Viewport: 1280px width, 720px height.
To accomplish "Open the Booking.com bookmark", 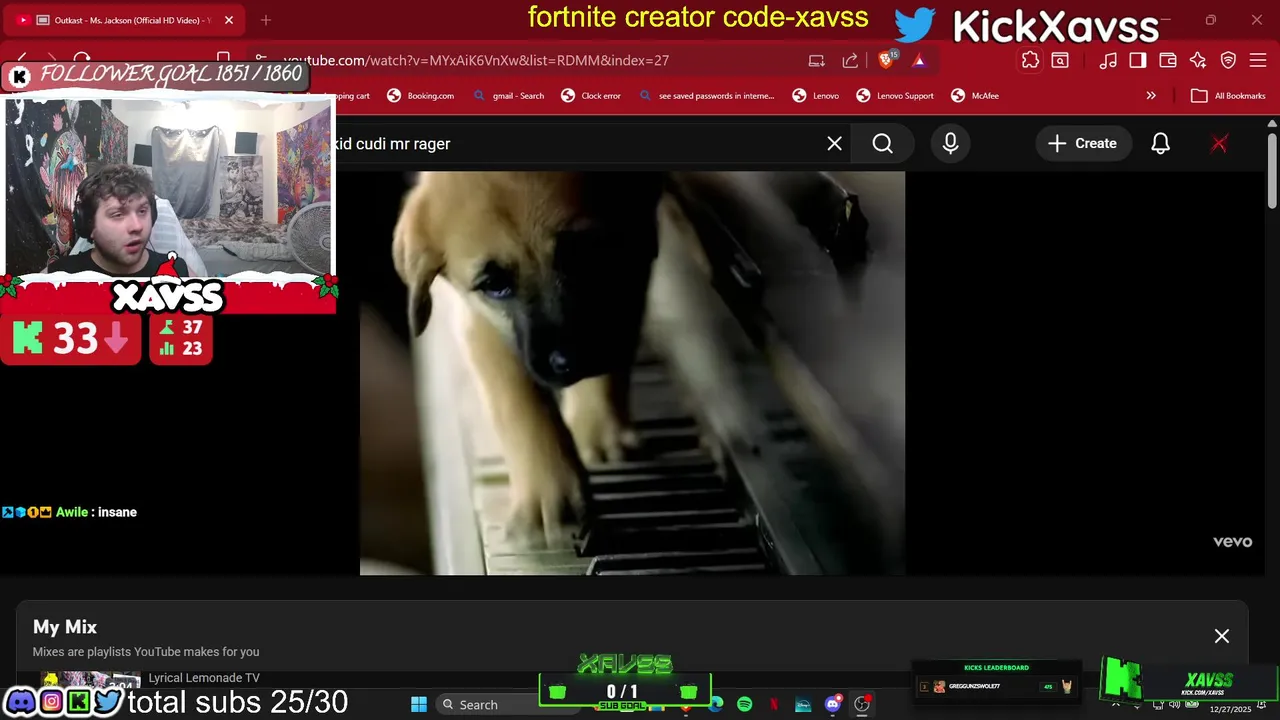I will coord(421,96).
